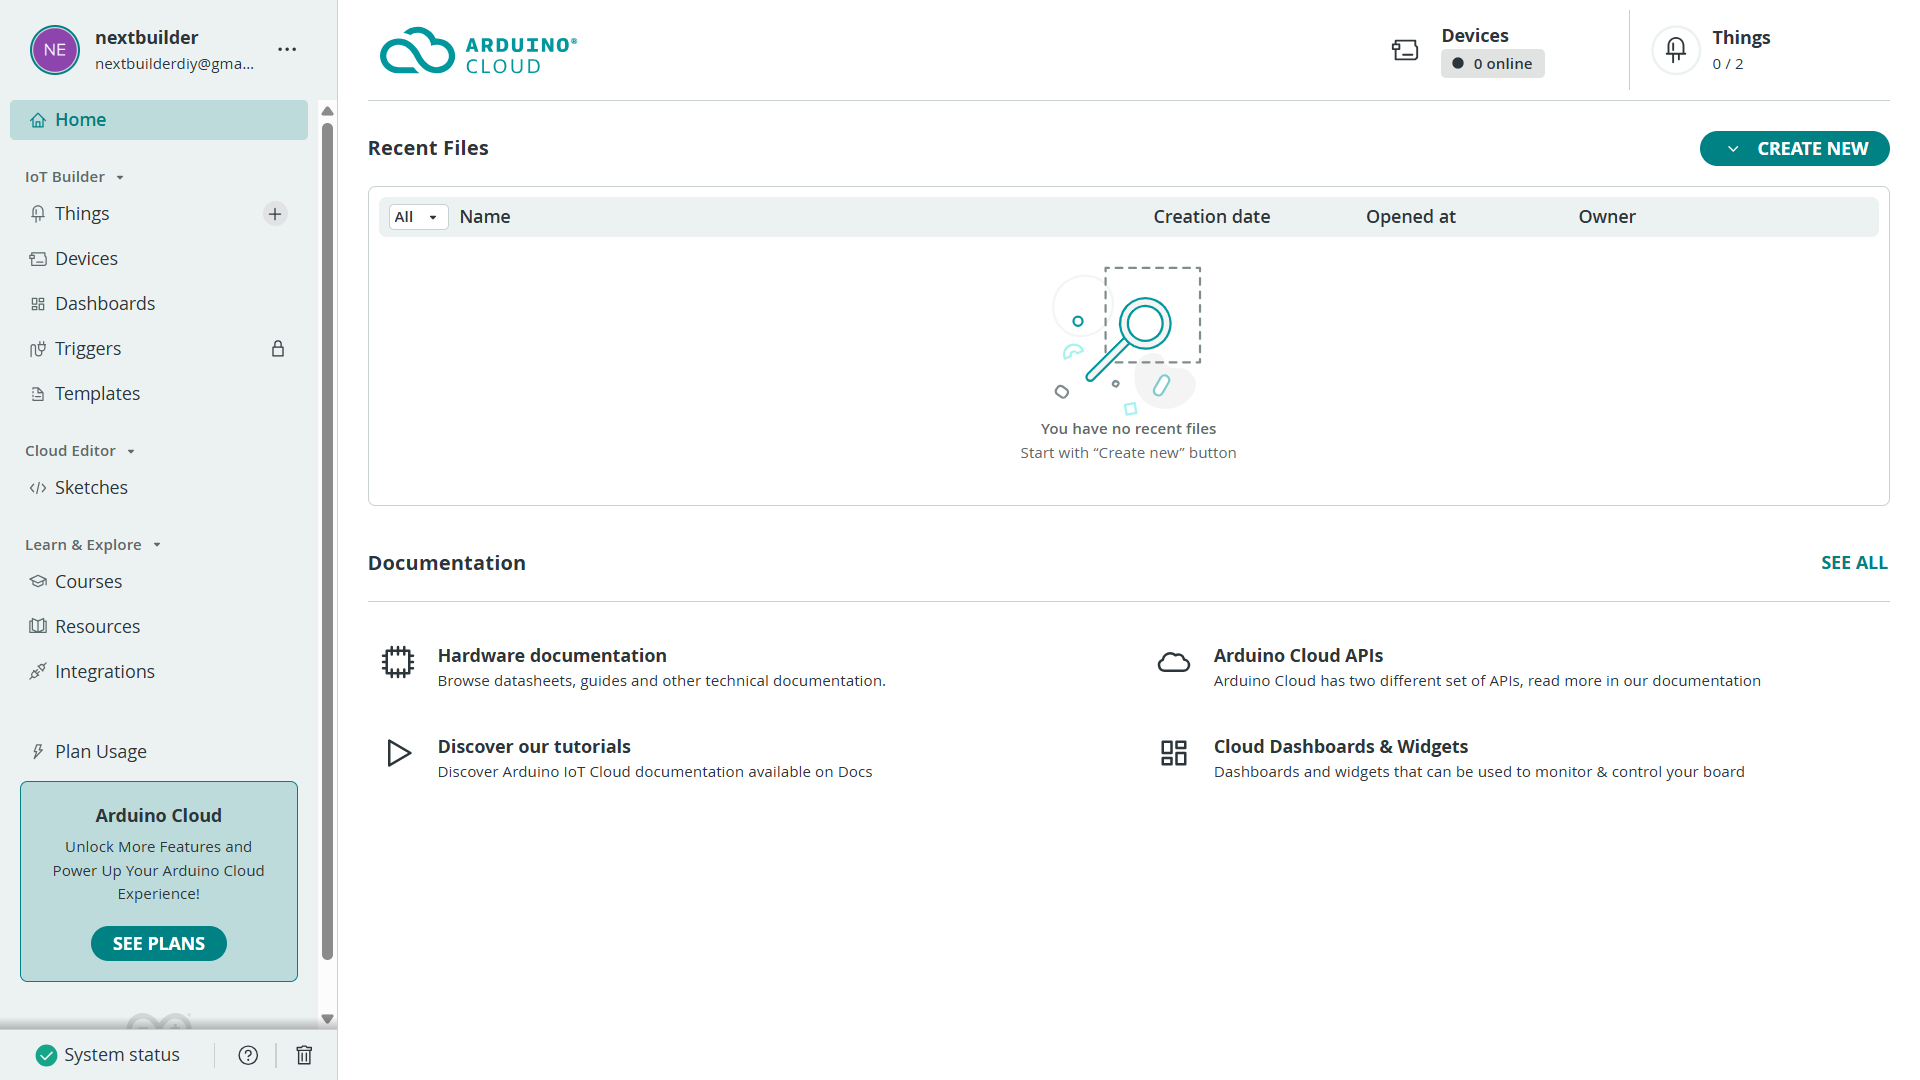Click the Sketches code icon
This screenshot has width=1920, height=1080.
[38, 488]
